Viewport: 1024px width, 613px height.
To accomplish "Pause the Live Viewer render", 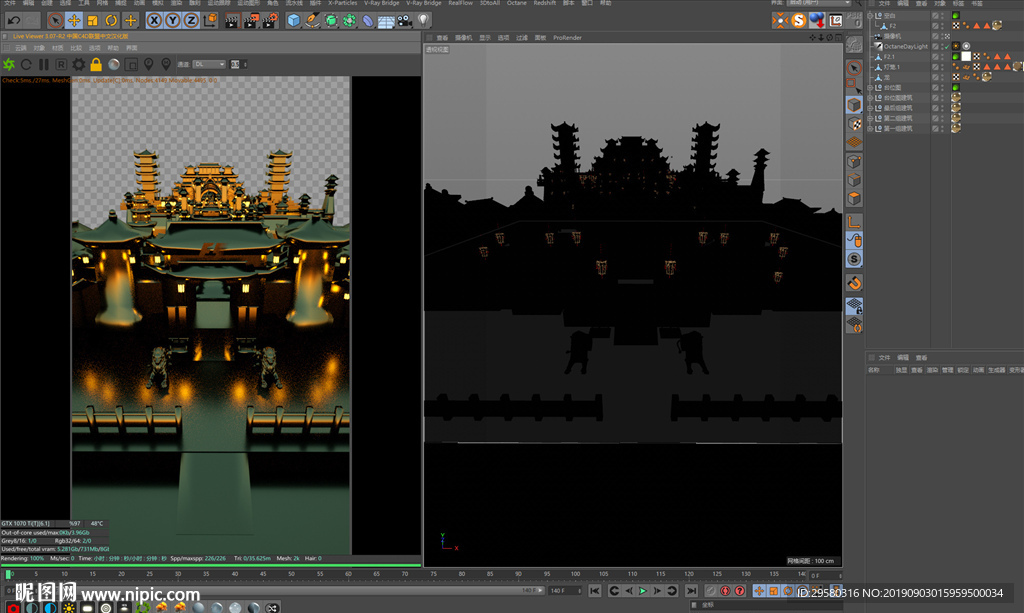I will 43,64.
